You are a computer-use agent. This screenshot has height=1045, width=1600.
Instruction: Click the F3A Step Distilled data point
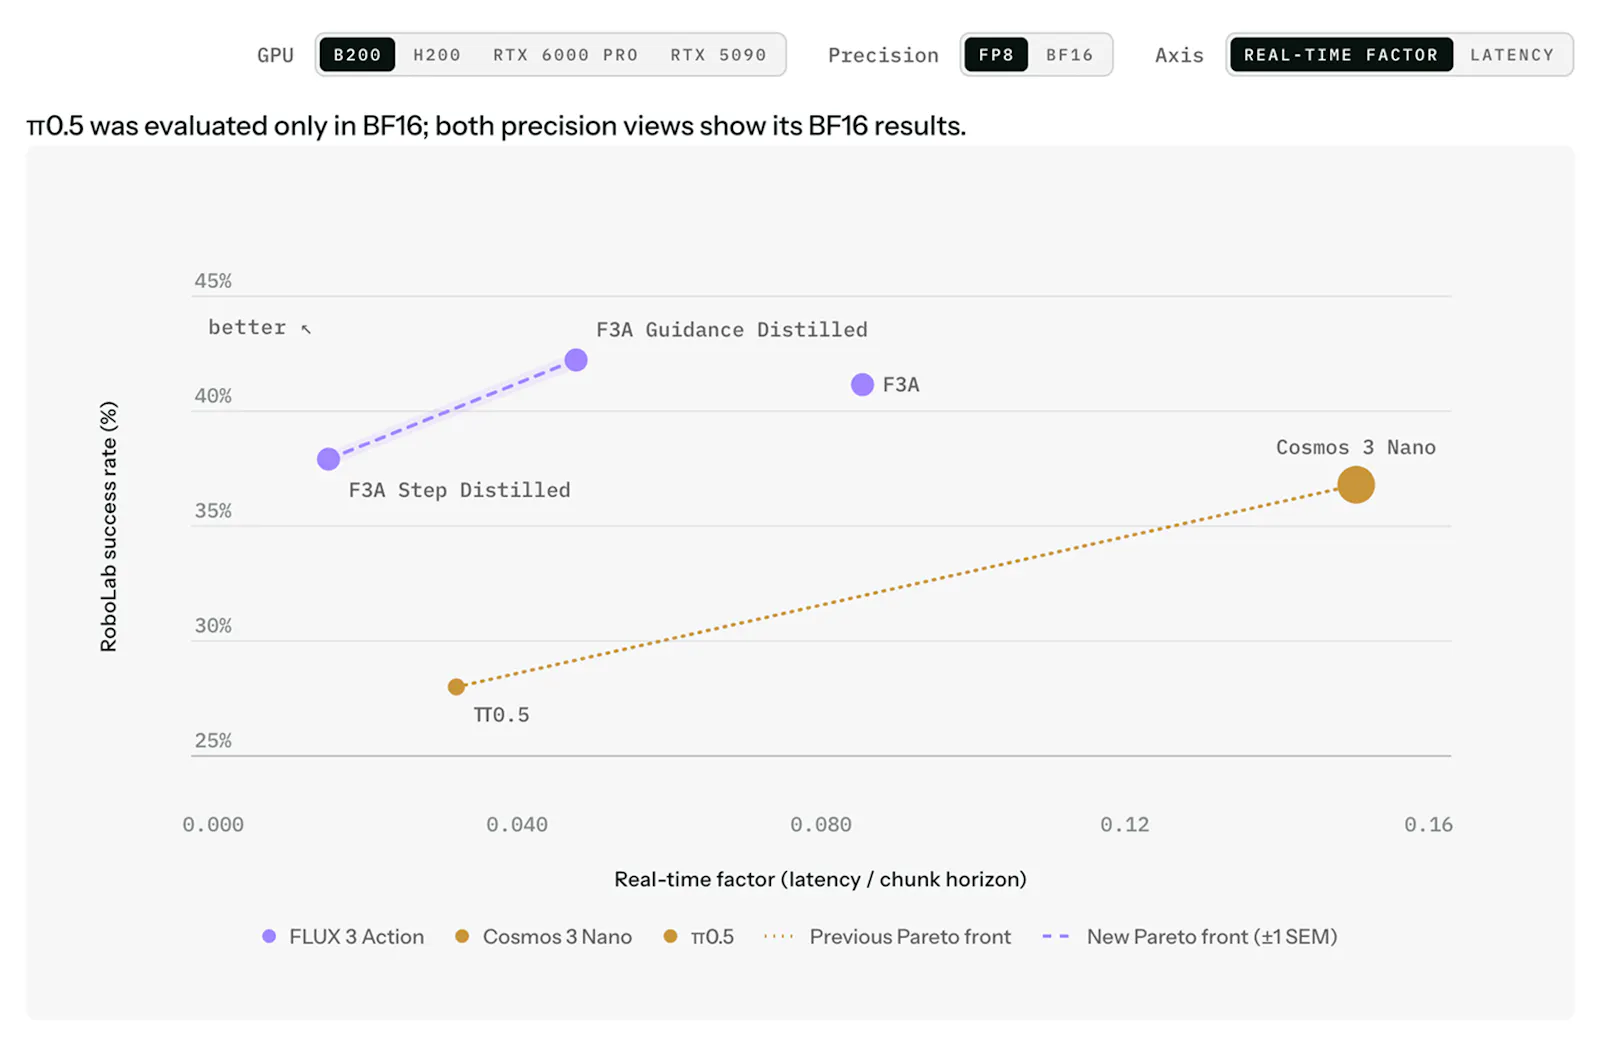[328, 459]
